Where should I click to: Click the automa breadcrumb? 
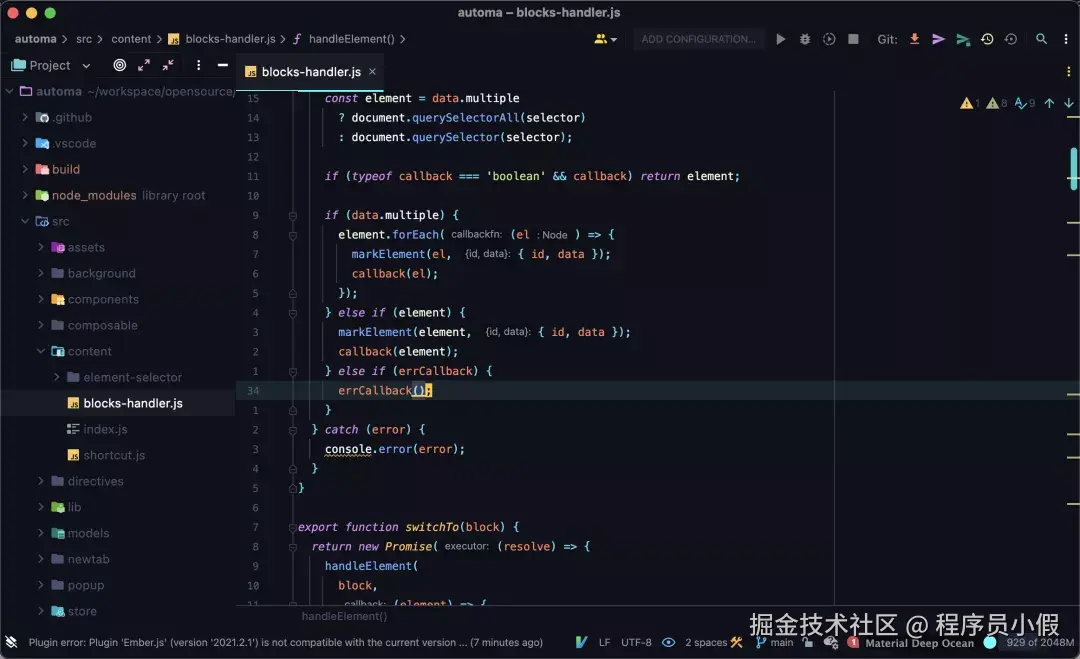36,39
